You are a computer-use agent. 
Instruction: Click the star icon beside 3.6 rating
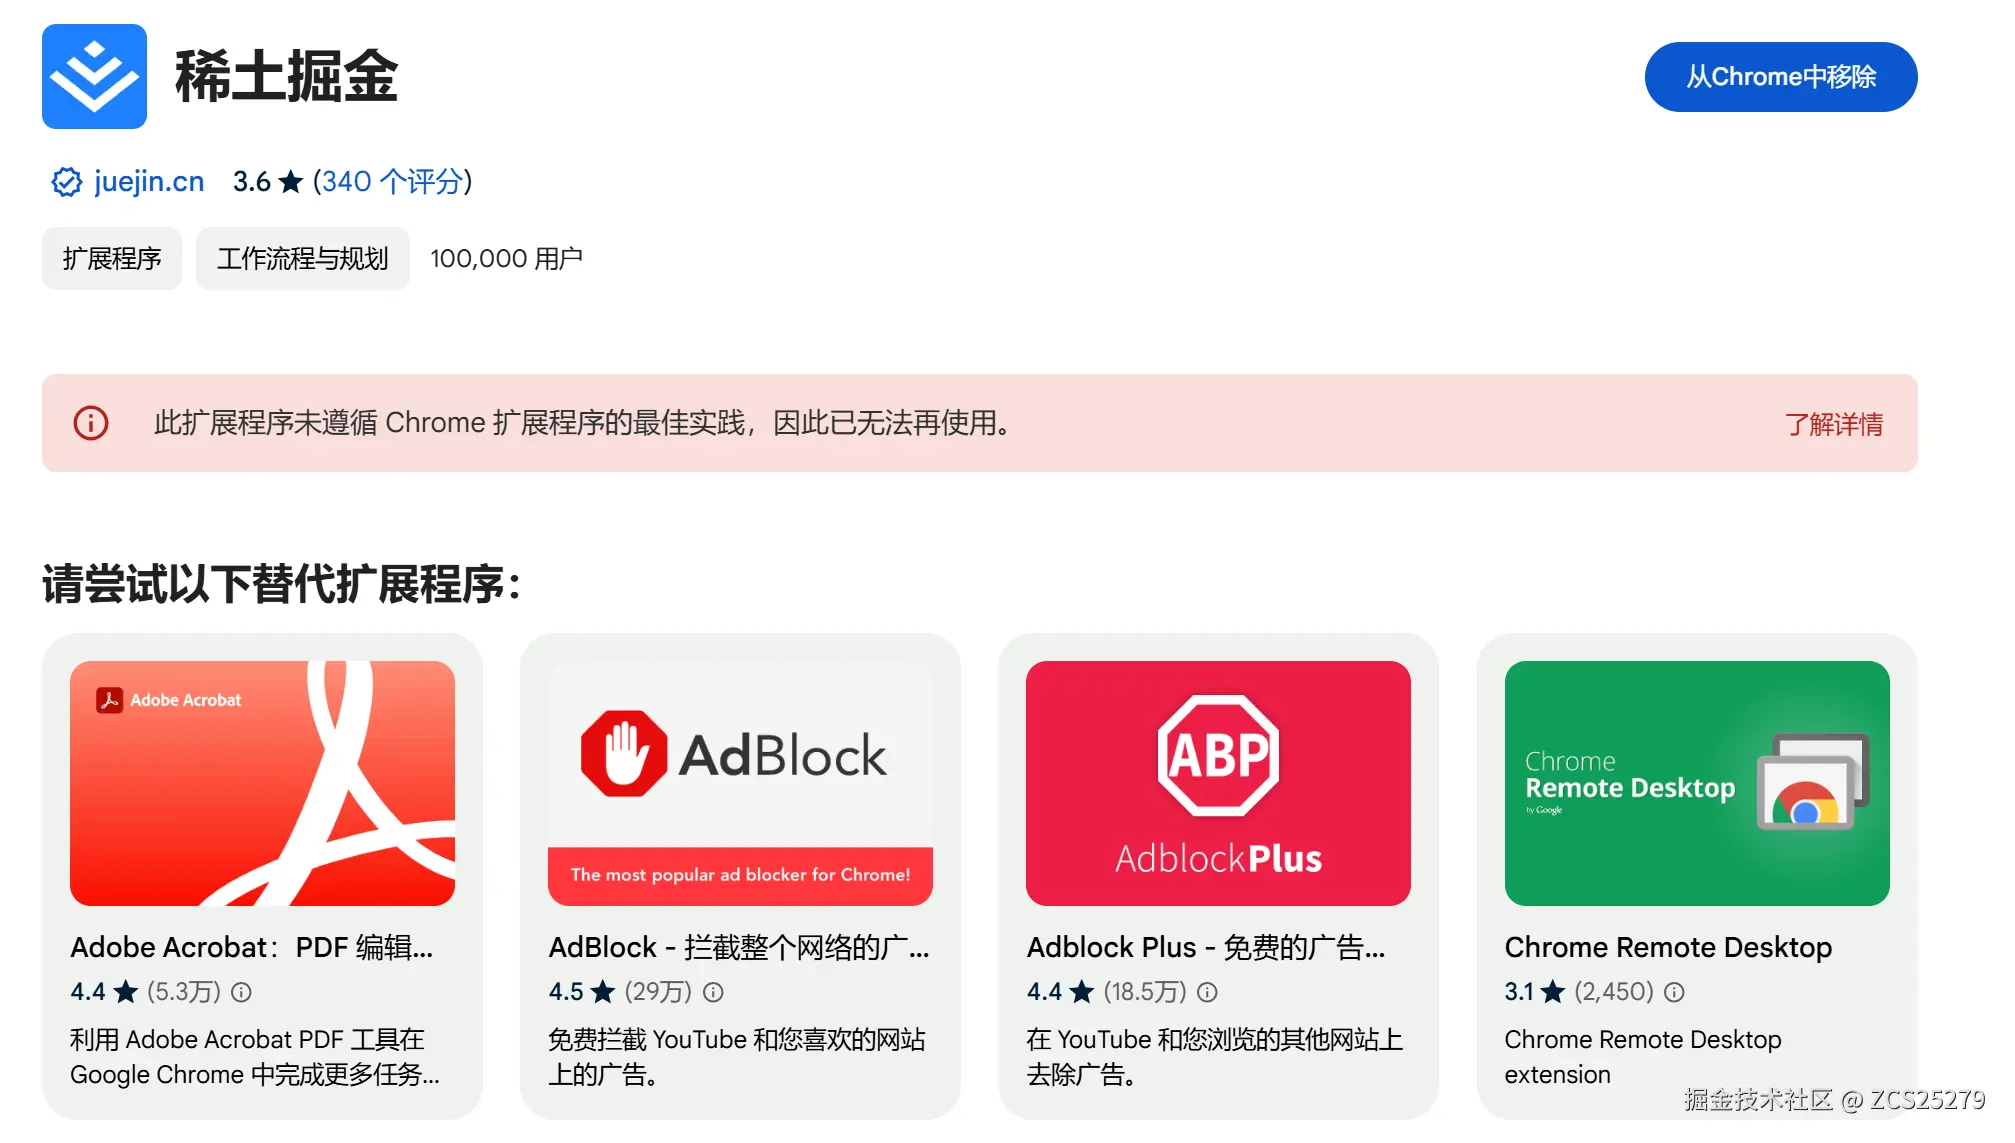pyautogui.click(x=291, y=182)
